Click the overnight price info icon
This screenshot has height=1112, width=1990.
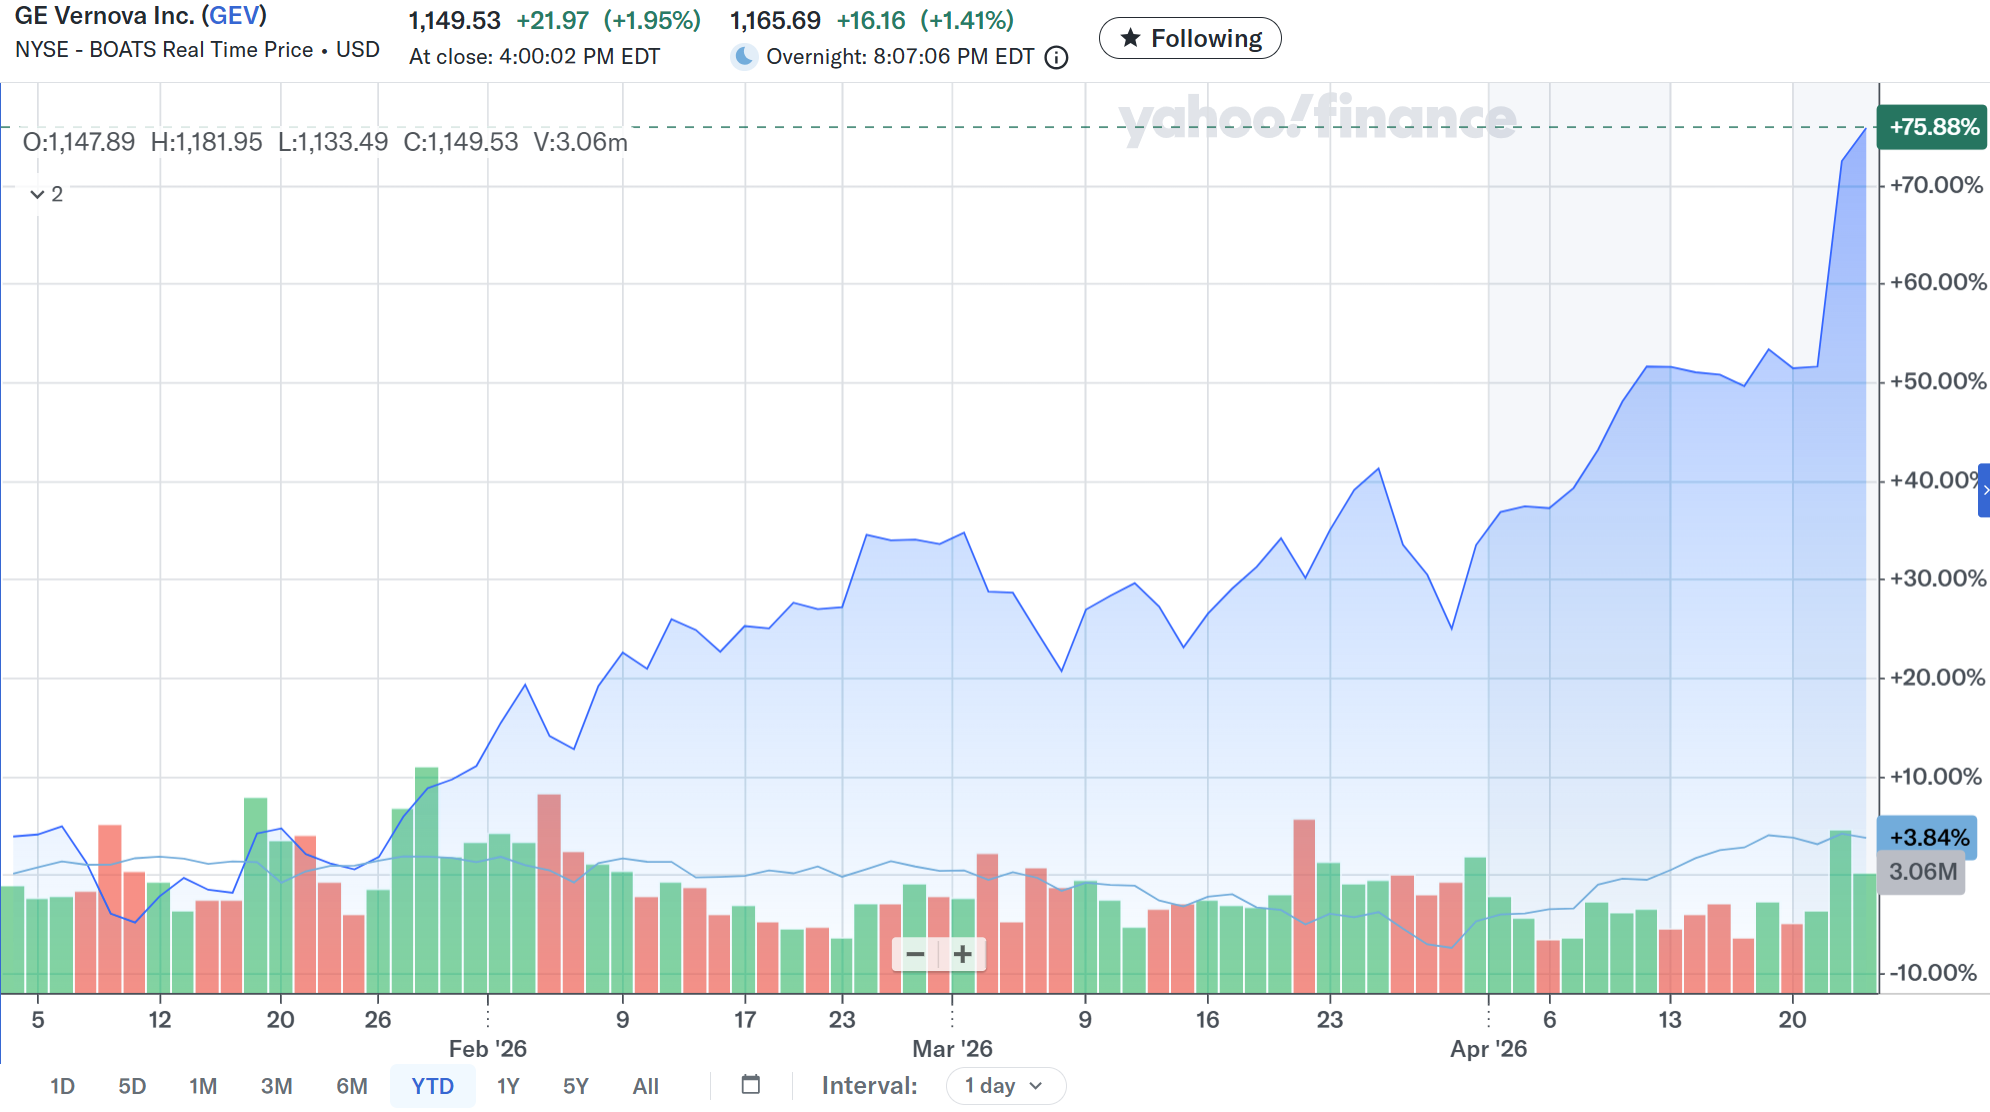tap(1056, 58)
